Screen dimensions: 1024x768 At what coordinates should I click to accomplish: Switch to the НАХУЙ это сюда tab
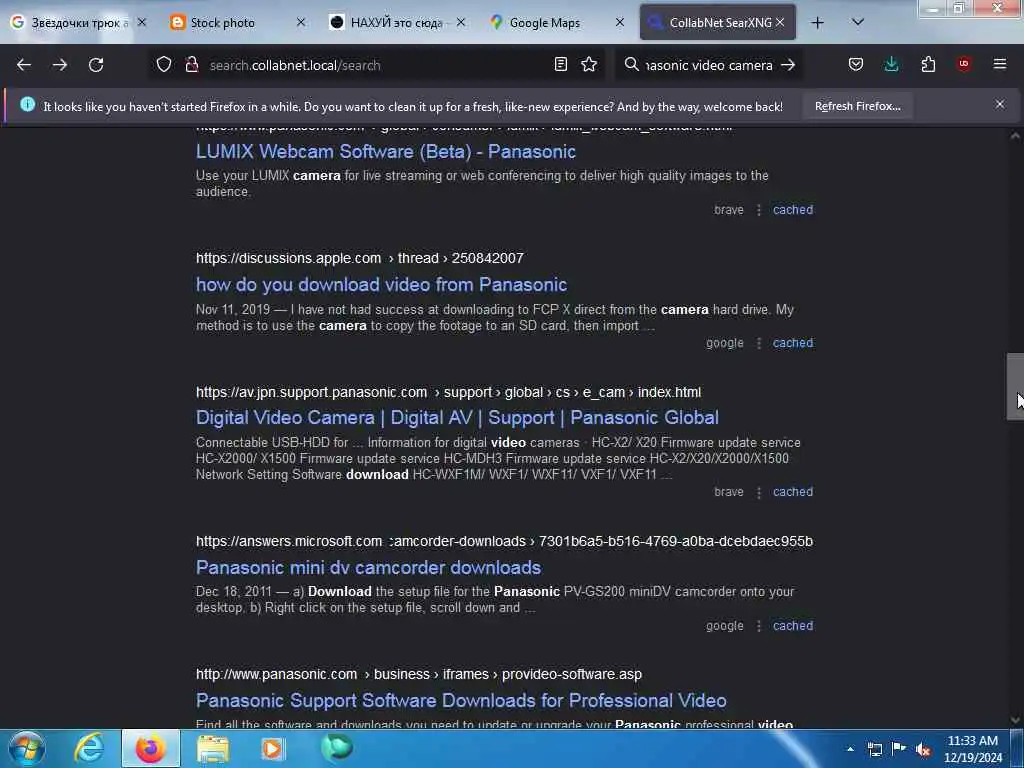coord(396,23)
